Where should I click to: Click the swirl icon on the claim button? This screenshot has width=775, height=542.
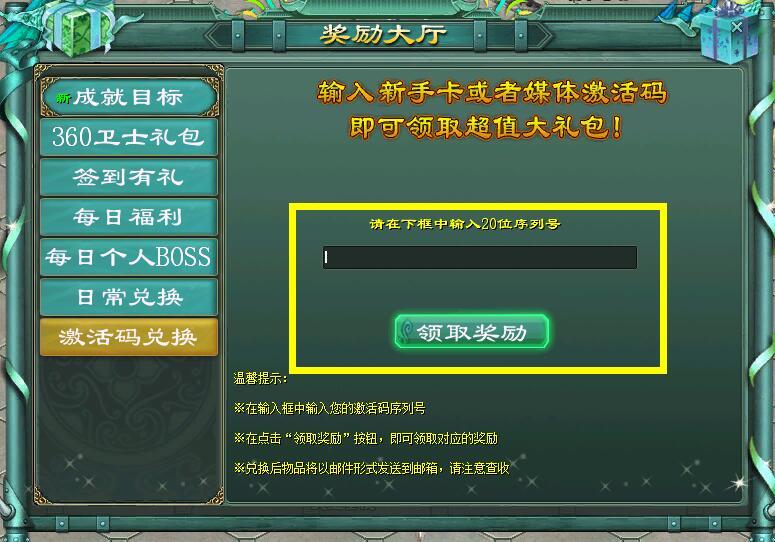(x=407, y=332)
